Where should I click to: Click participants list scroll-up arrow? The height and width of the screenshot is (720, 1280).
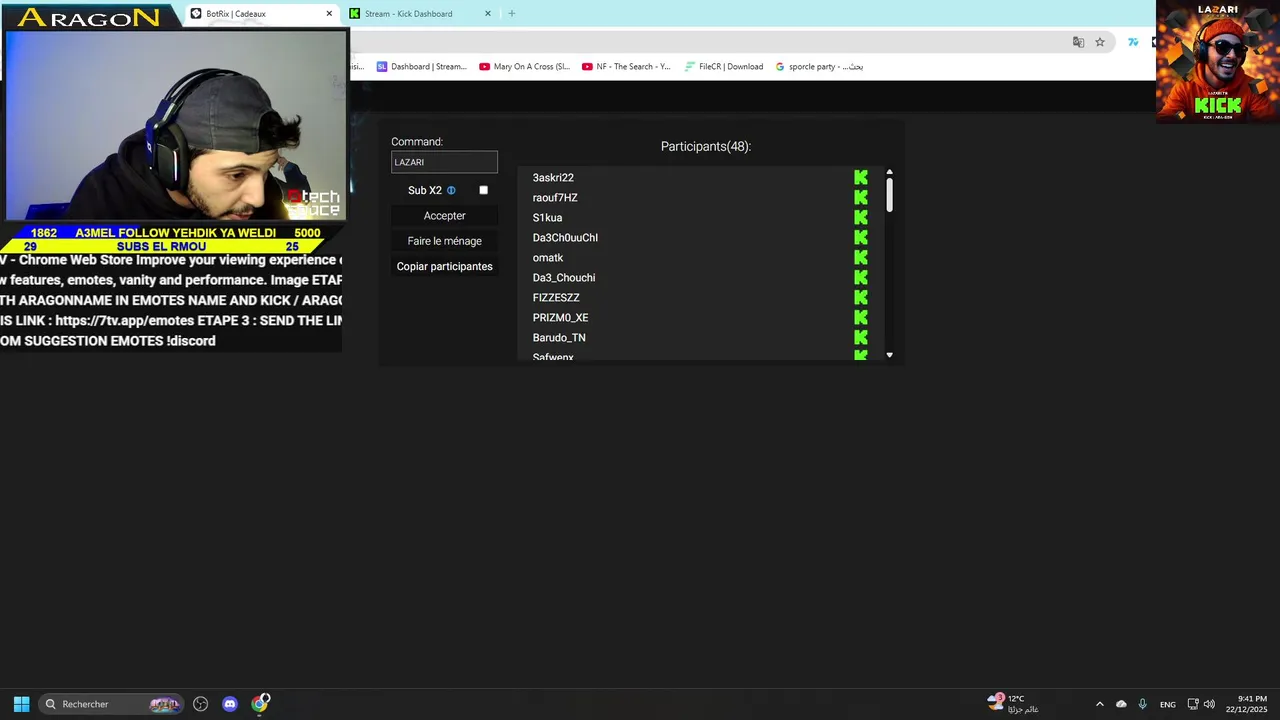pyautogui.click(x=889, y=172)
